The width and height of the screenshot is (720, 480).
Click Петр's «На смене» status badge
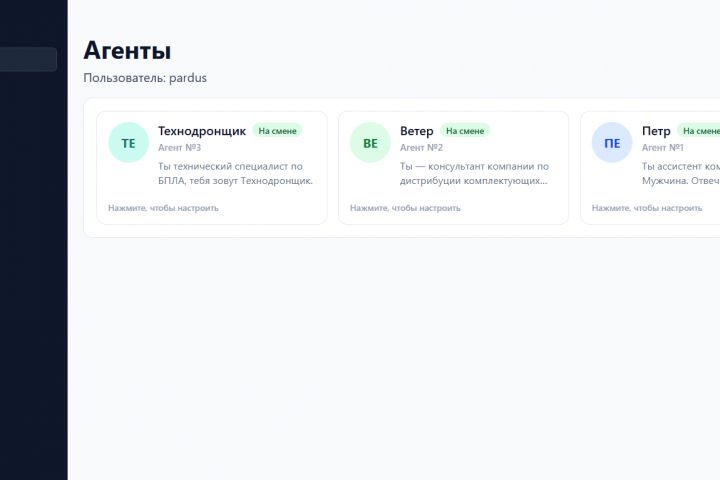[700, 131]
